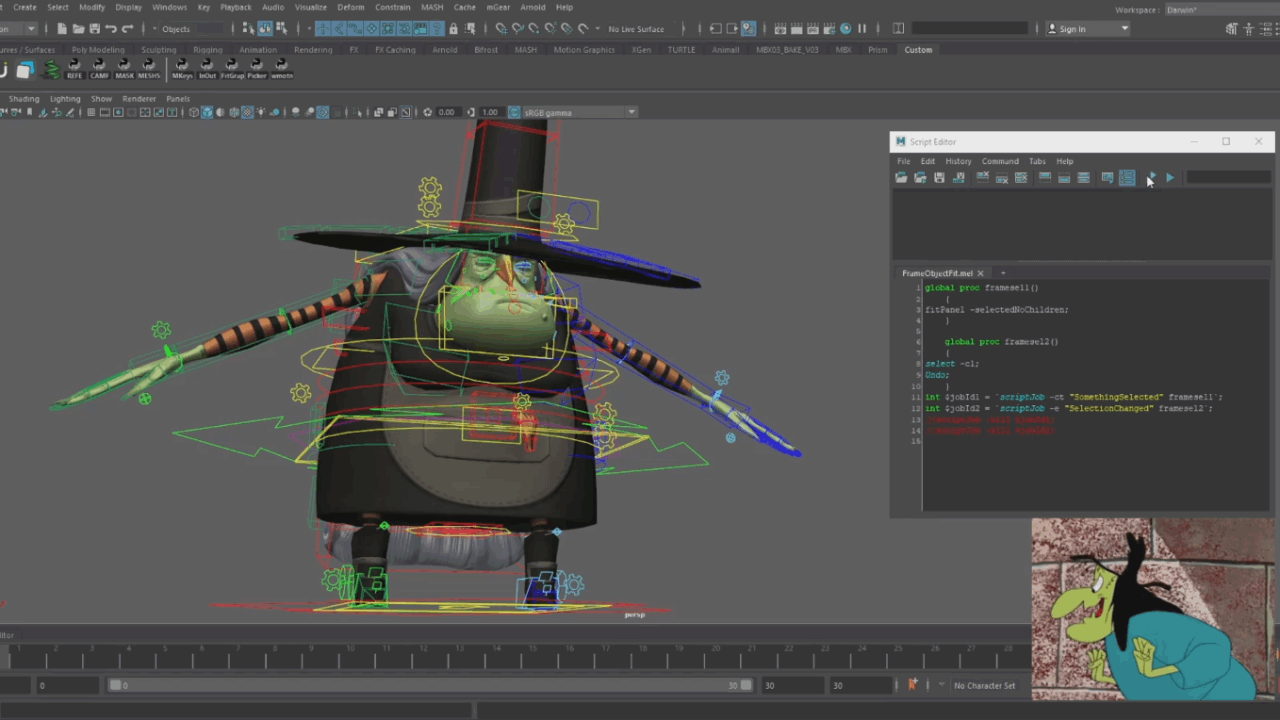Toggle Echo All Commands in Script Editor
Screen dimensions: 1280x720
click(1107, 178)
